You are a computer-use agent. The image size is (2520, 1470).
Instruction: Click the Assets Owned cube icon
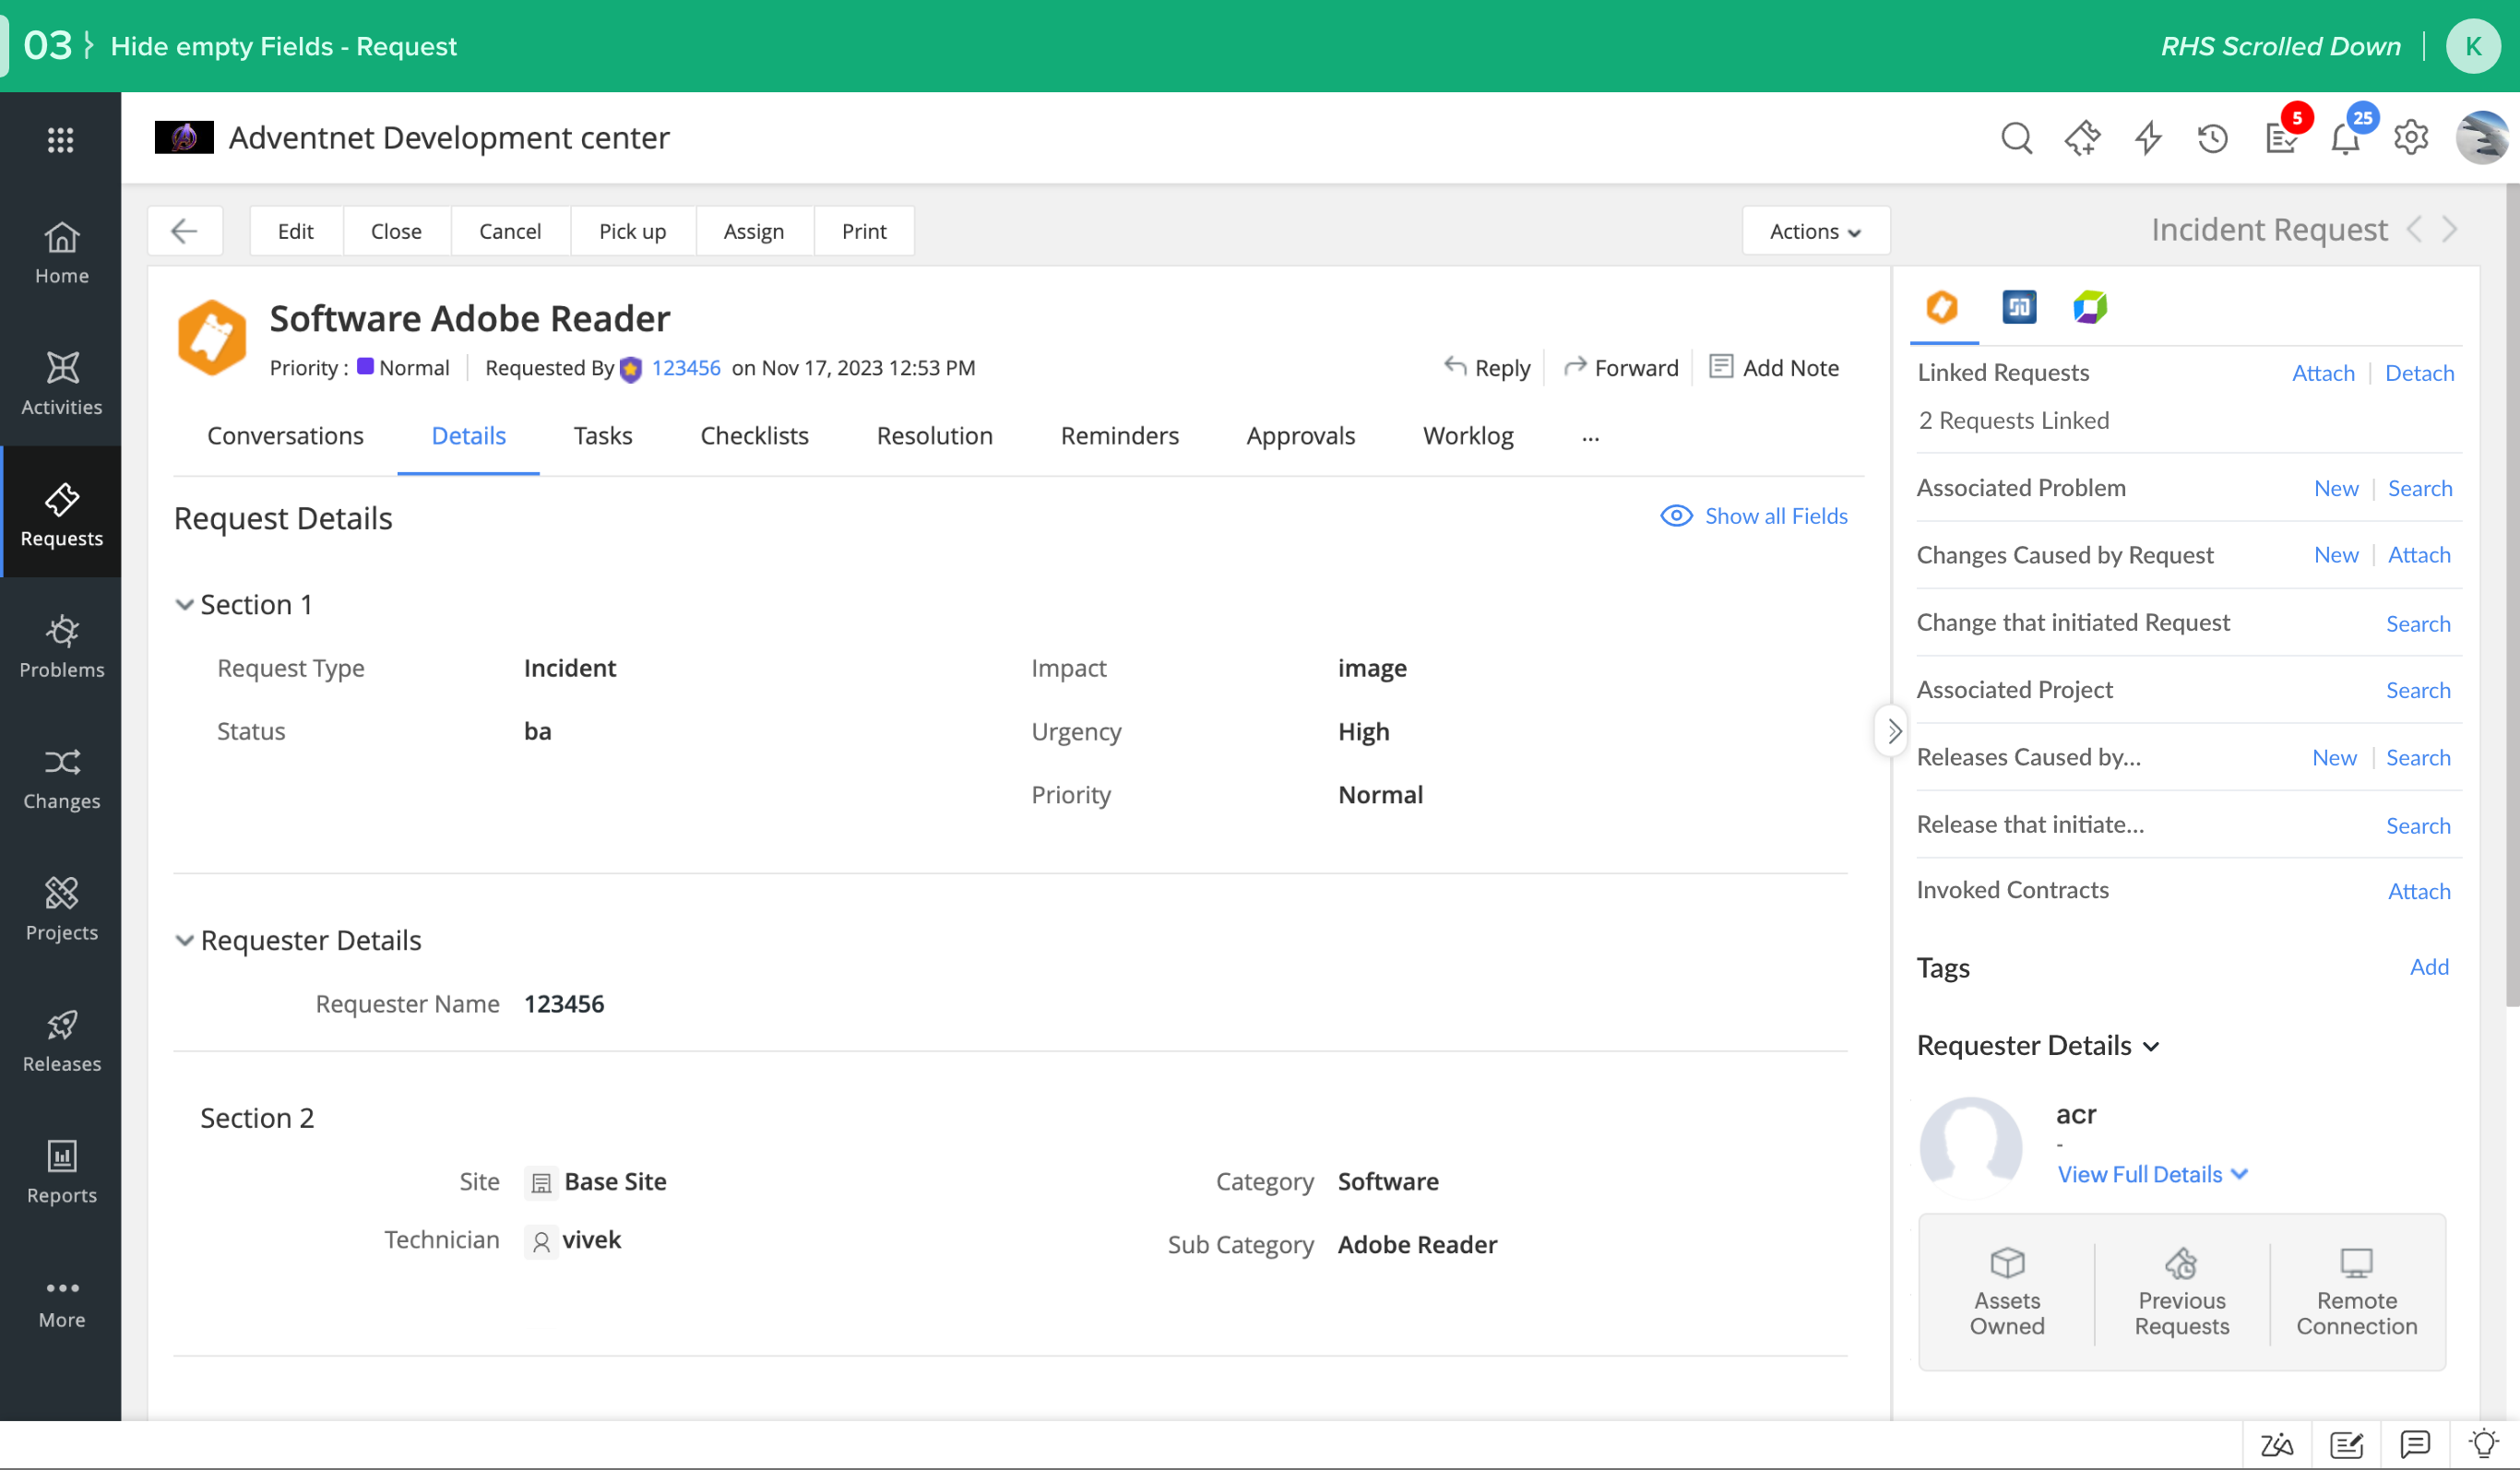2006,1262
